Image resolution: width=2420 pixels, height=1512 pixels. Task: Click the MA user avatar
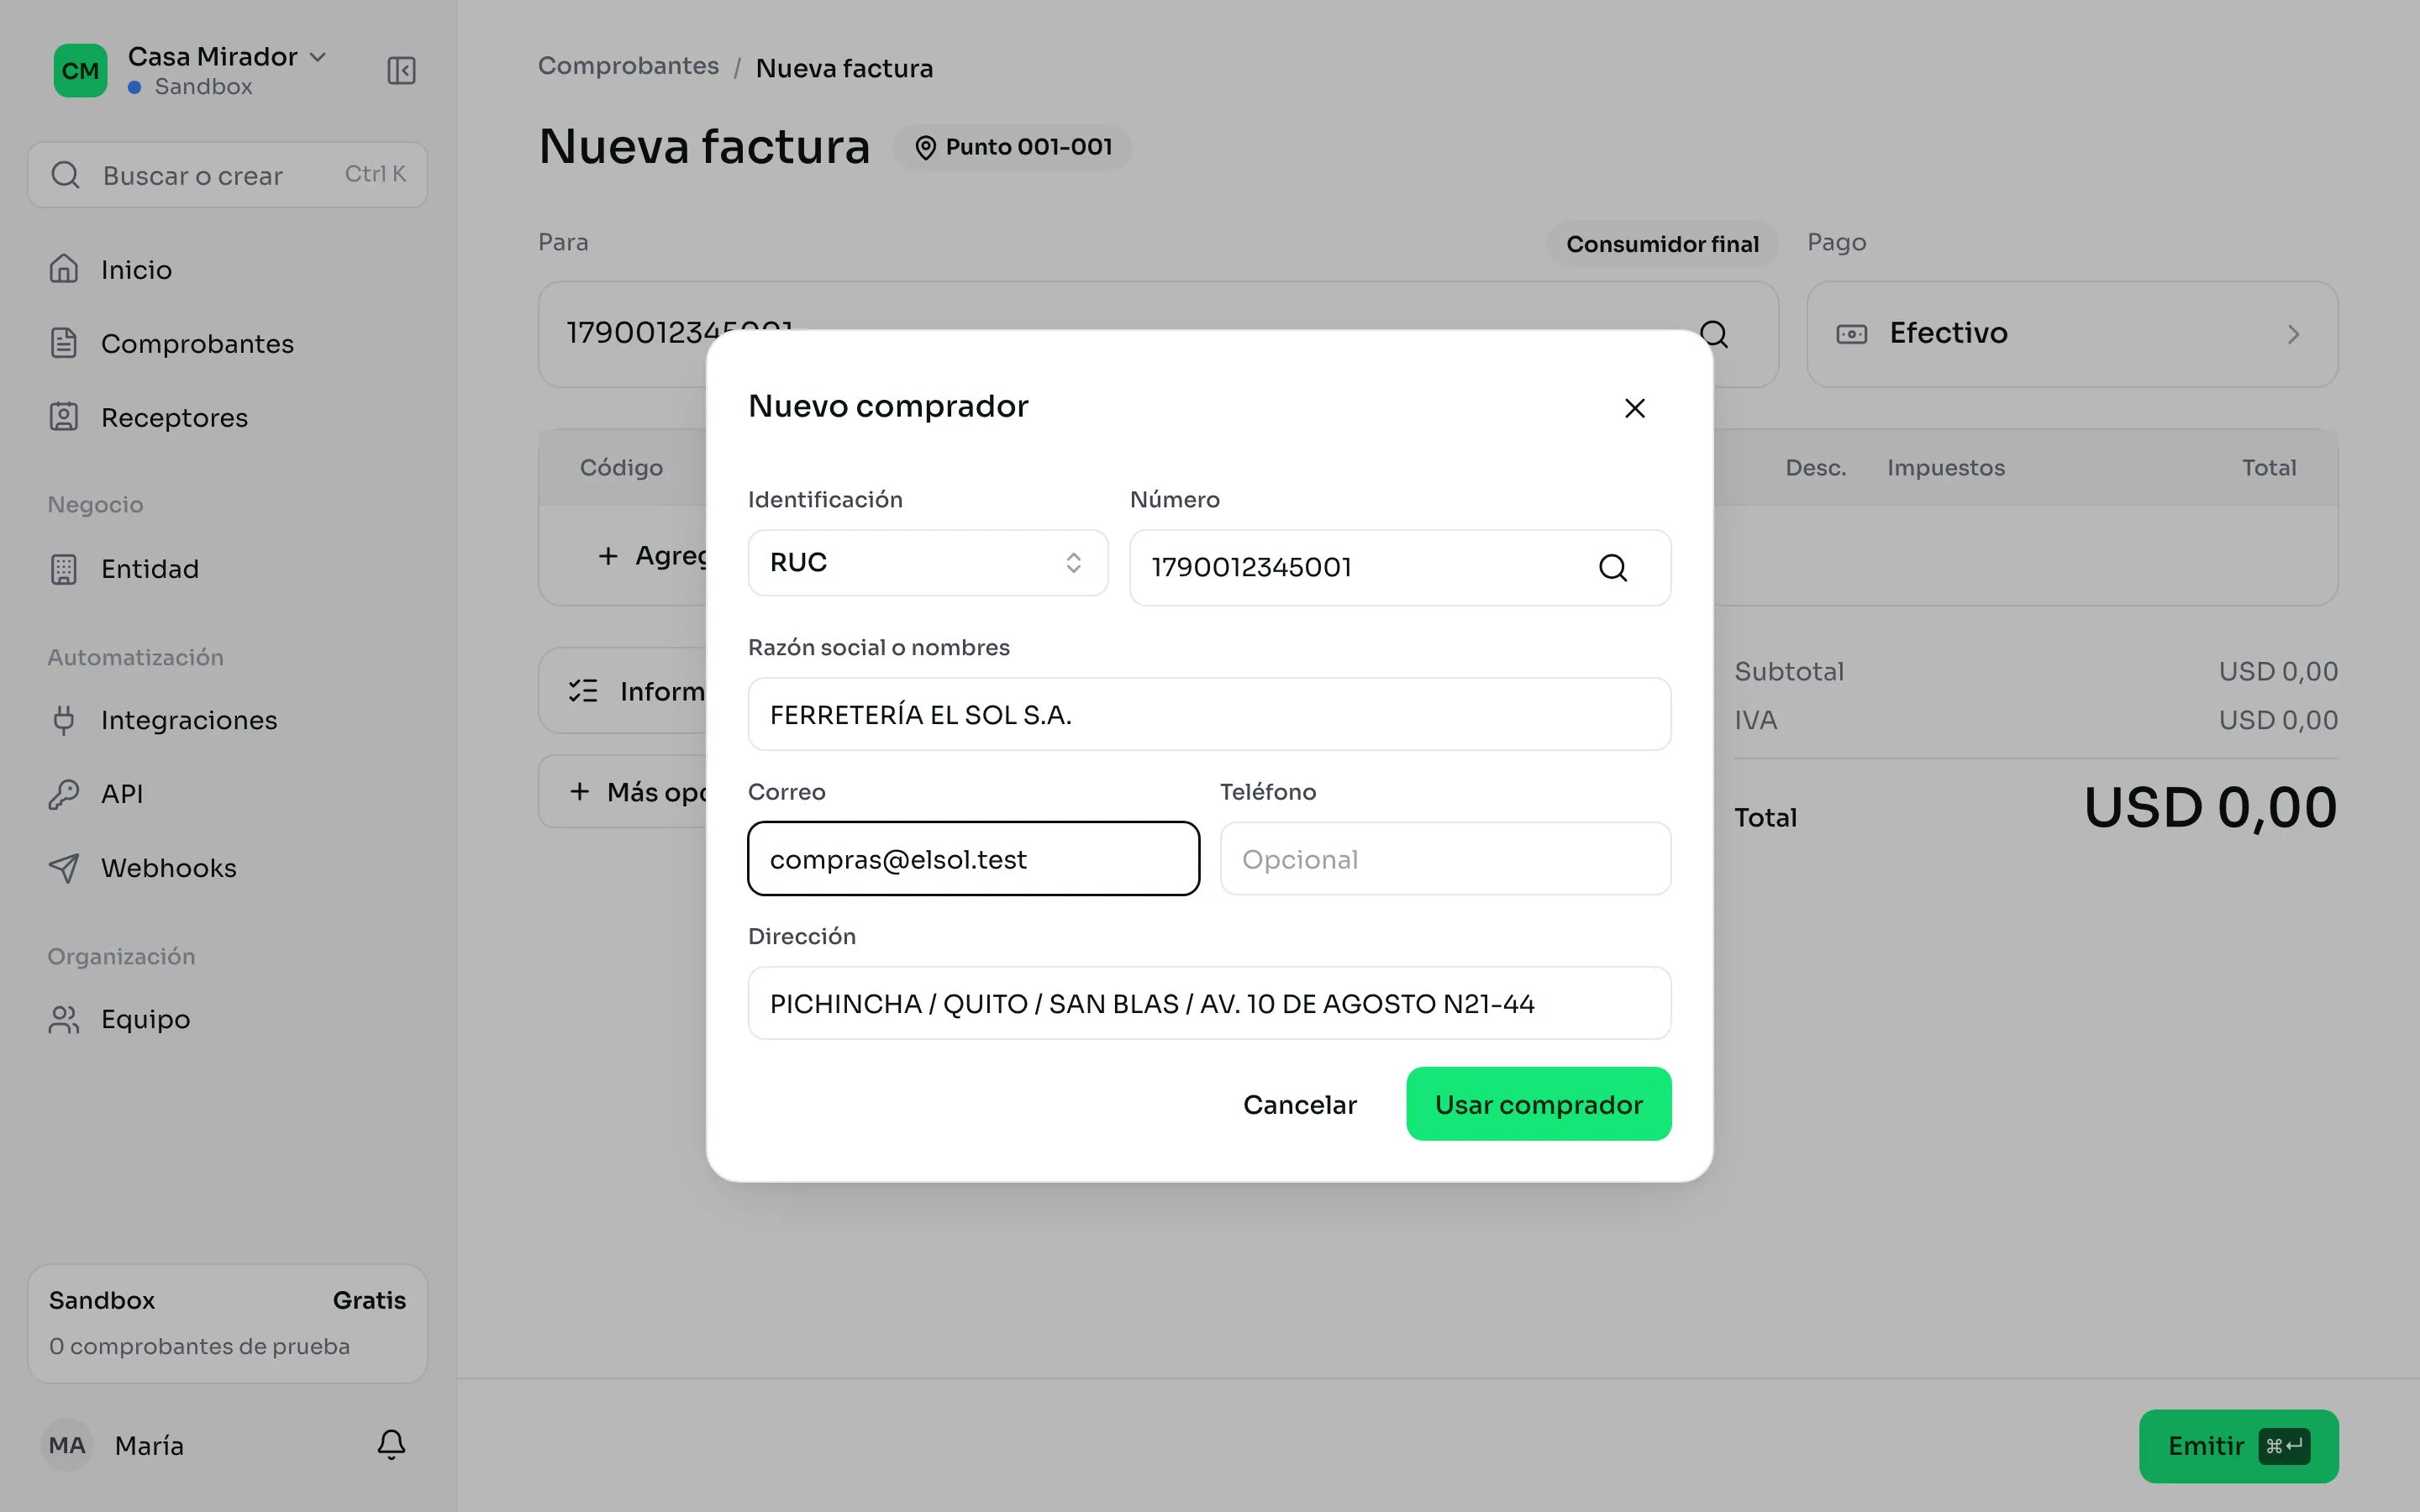[67, 1445]
